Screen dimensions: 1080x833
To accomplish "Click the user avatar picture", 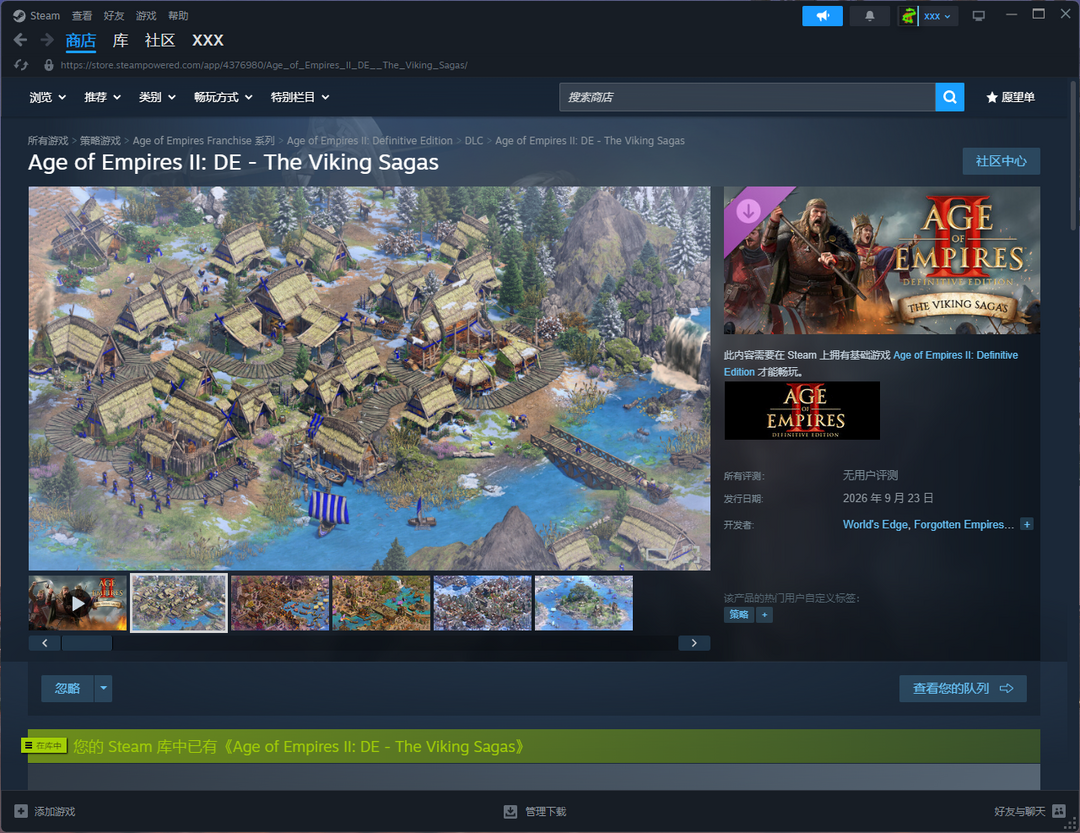I will coord(908,16).
